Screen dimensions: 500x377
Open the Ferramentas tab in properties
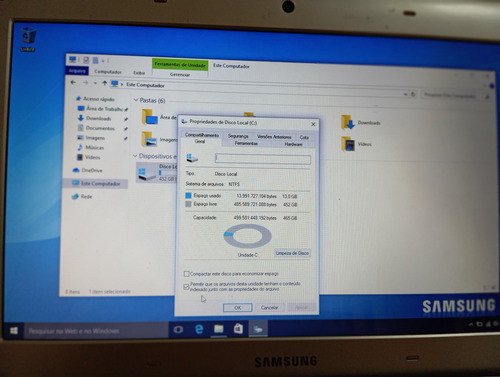(x=246, y=143)
